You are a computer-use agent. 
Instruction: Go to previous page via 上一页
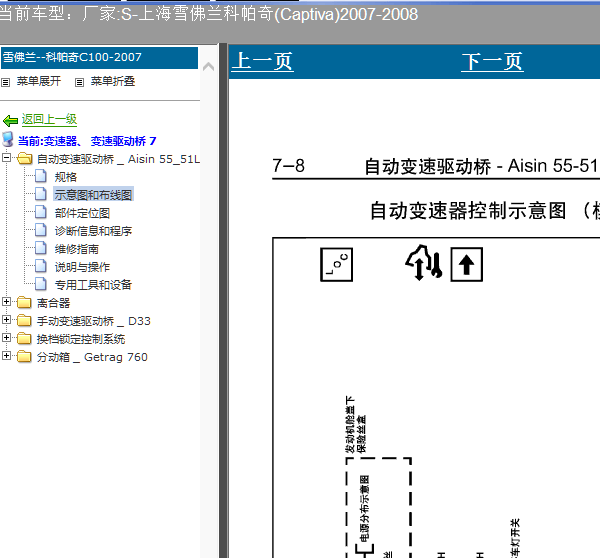[x=262, y=62]
